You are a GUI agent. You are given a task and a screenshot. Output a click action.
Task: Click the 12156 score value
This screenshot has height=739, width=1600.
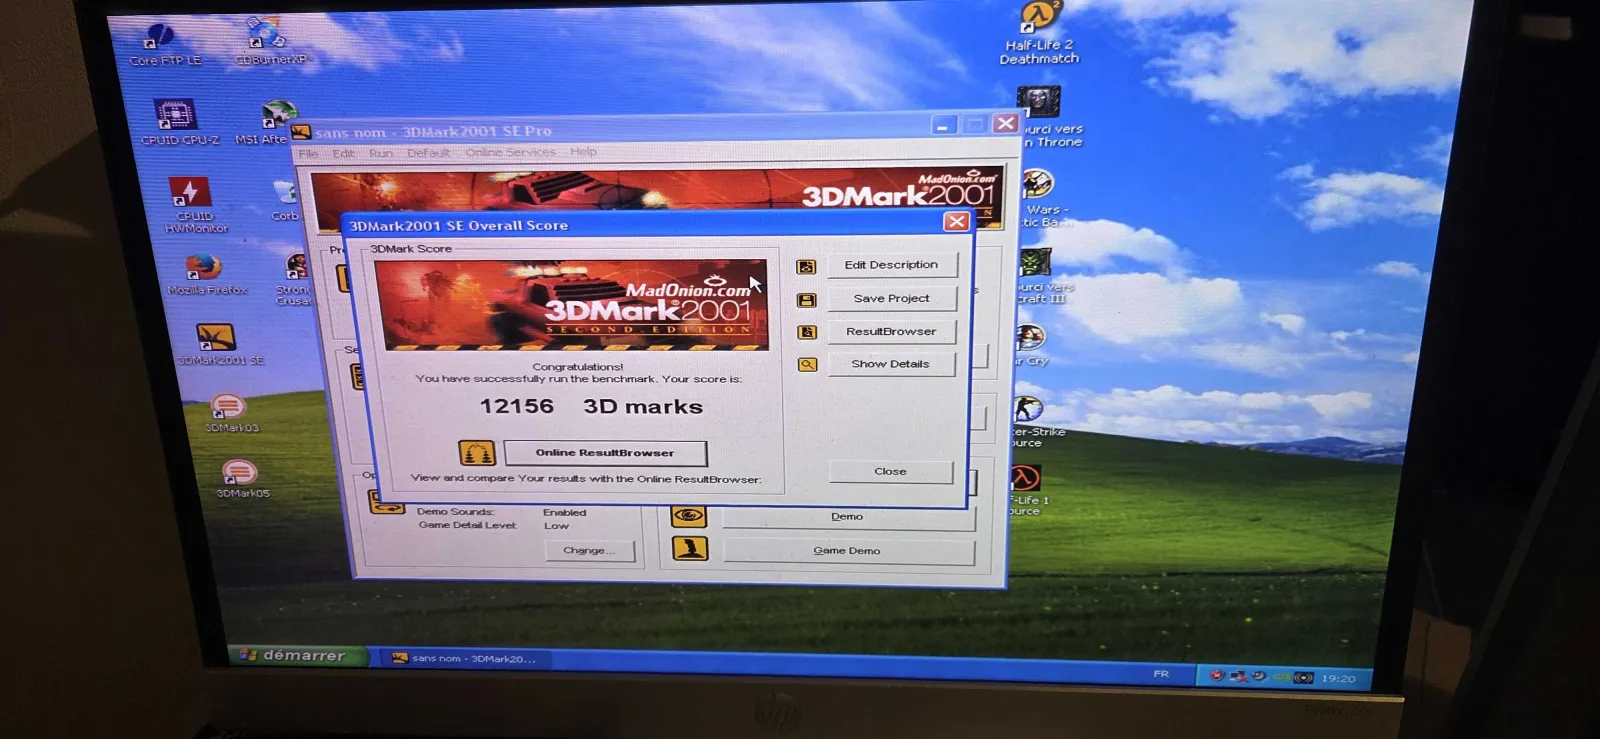click(516, 406)
